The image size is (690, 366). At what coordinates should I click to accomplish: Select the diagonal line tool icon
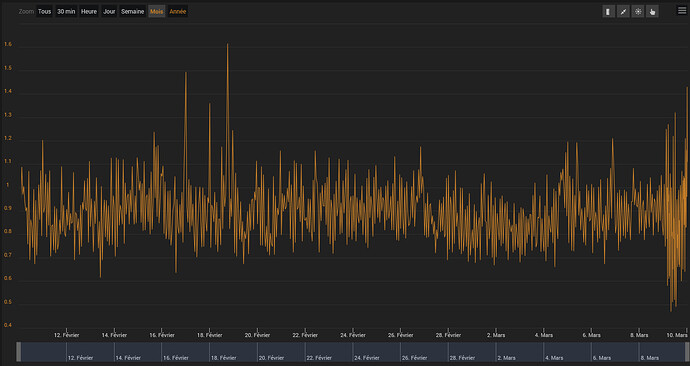[623, 12]
